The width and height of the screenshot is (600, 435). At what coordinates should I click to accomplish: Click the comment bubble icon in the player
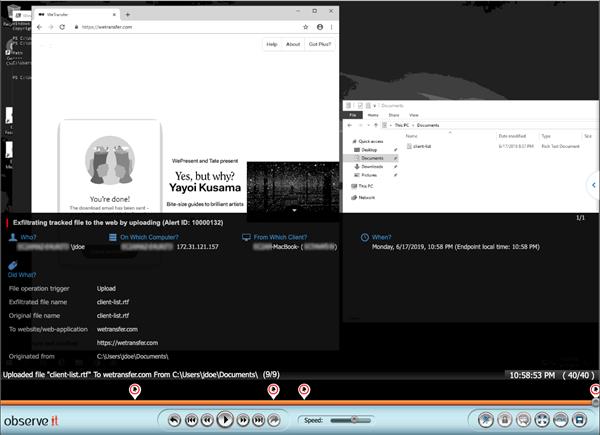tap(523, 420)
